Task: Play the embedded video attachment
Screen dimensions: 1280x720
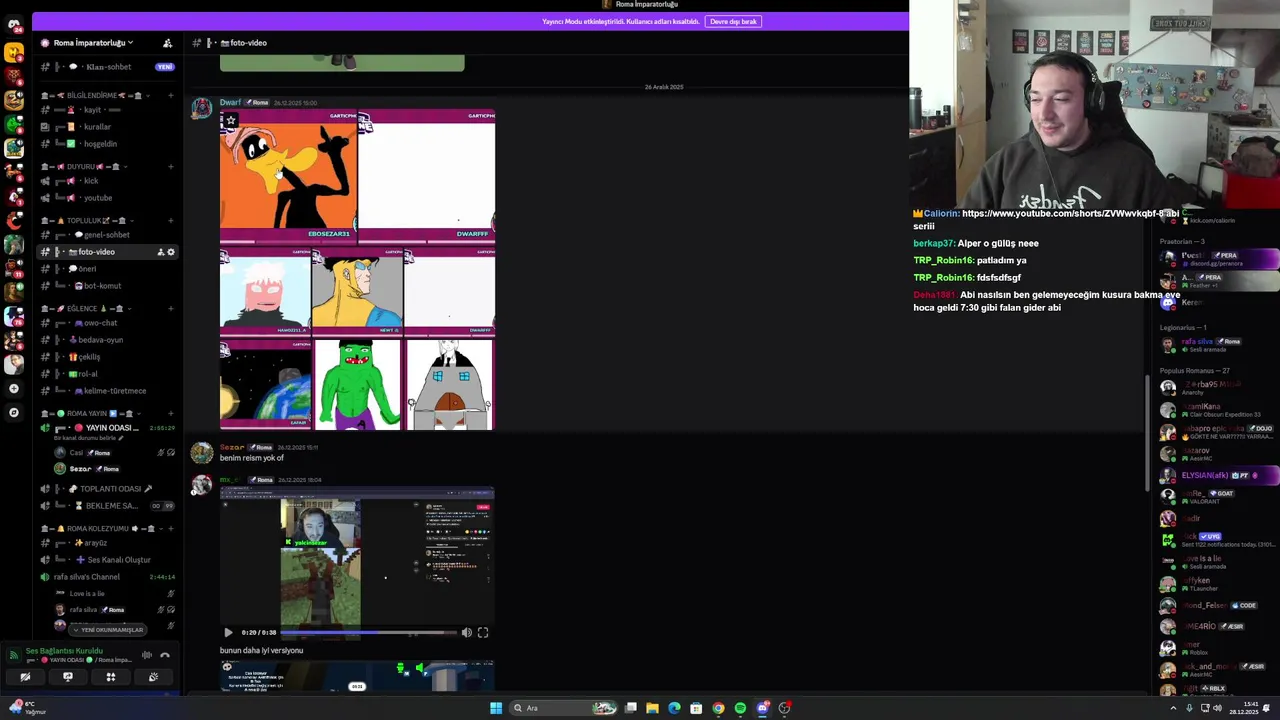Action: (228, 632)
